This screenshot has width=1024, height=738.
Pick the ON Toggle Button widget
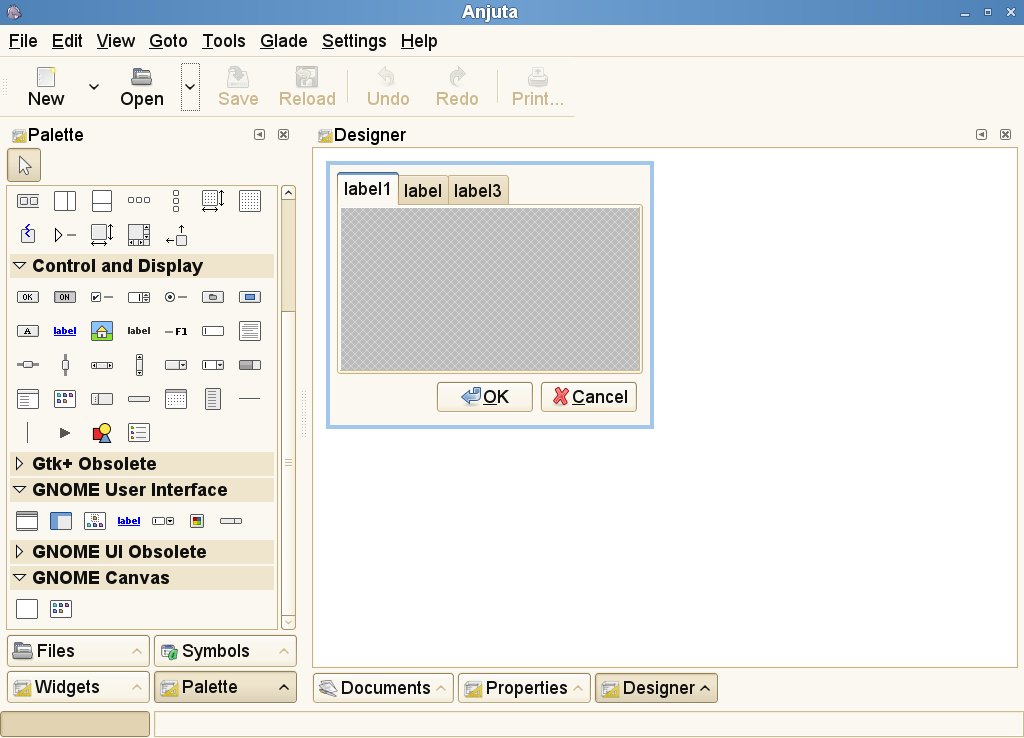[65, 297]
